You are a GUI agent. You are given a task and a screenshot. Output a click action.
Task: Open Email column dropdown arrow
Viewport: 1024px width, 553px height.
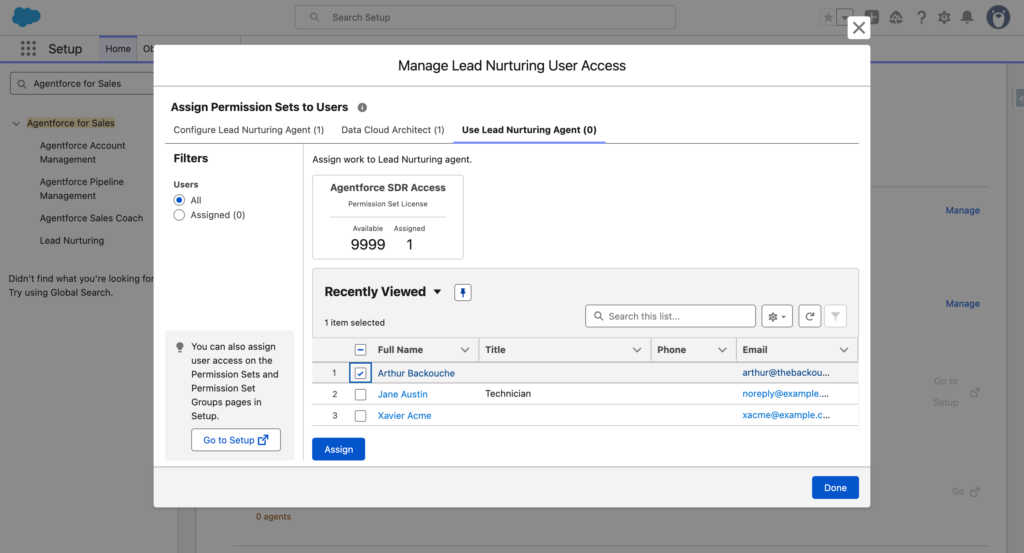point(845,350)
